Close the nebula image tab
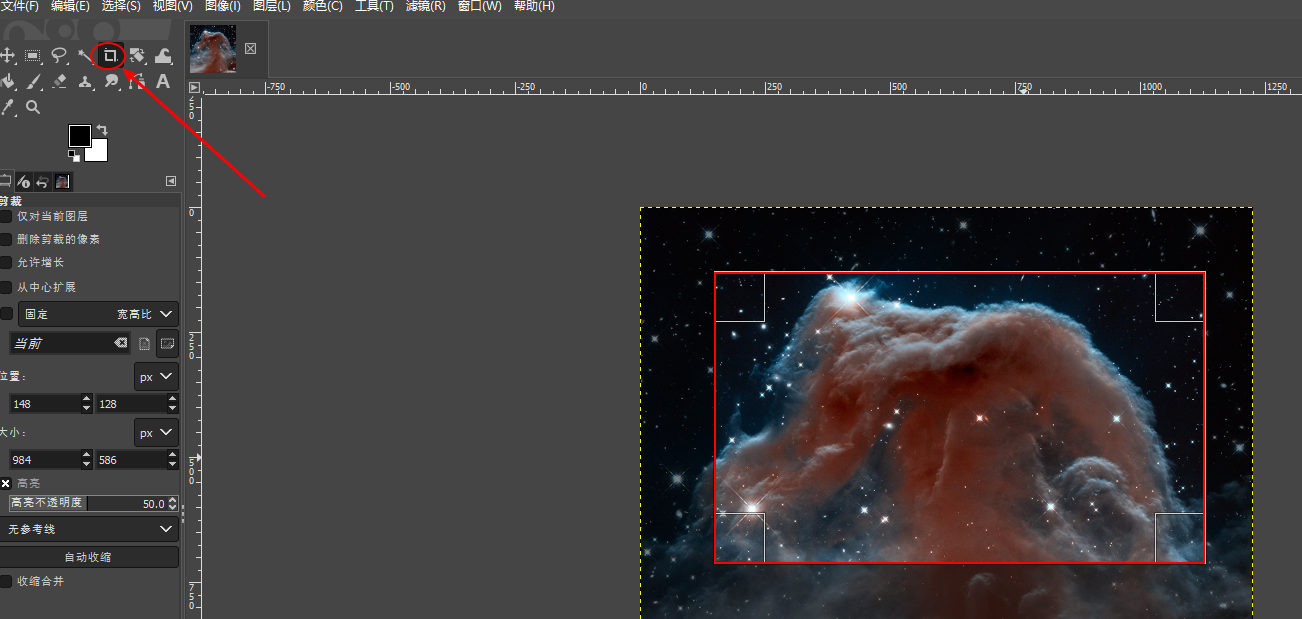 251,48
